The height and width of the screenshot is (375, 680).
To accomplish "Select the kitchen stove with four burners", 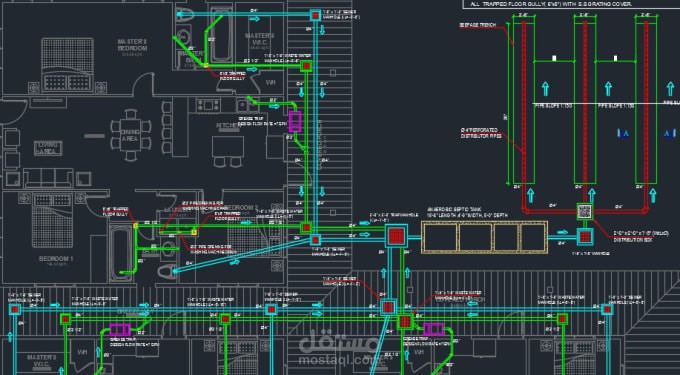I will (x=208, y=105).
